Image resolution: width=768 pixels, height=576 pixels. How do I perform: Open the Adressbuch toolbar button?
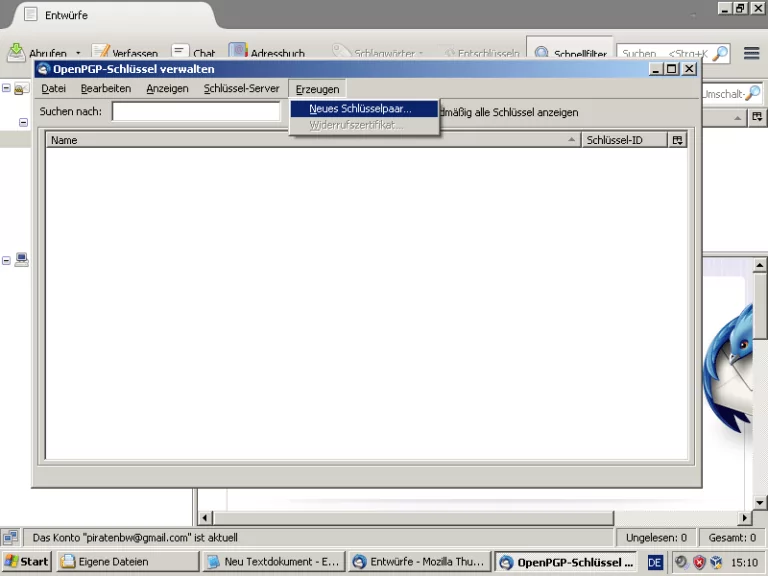pos(267,52)
